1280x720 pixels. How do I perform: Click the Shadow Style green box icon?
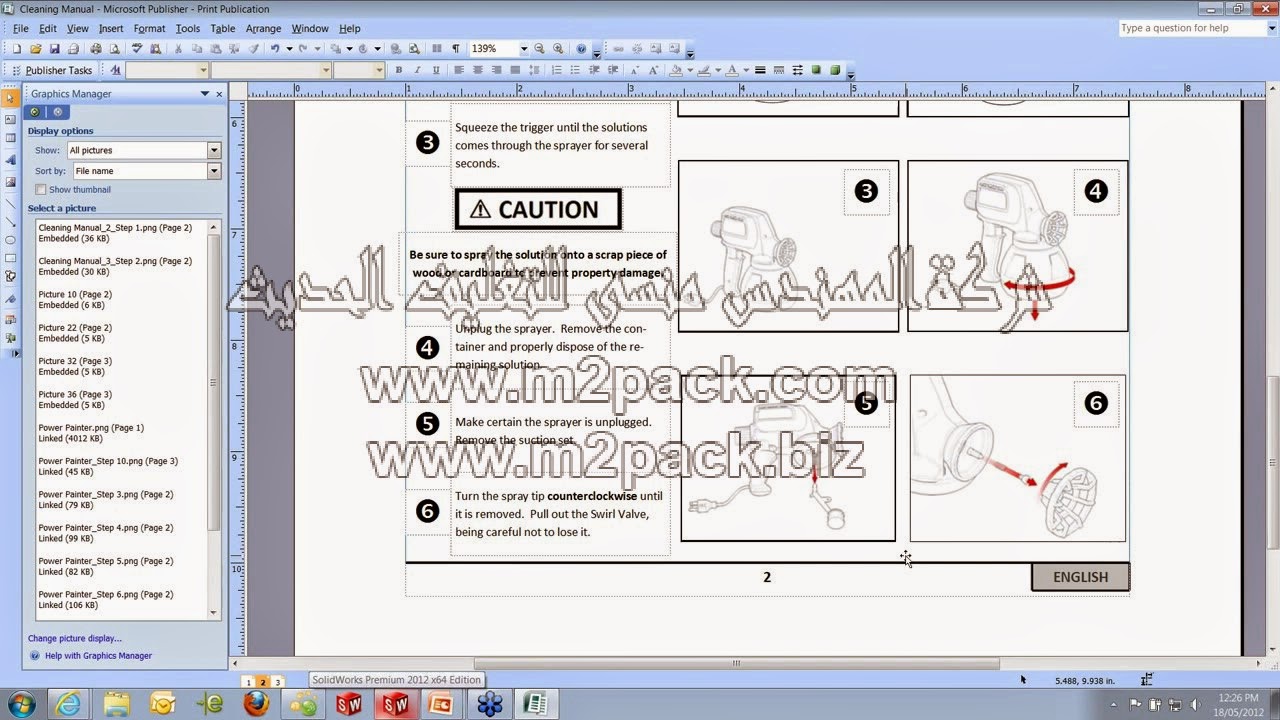(816, 70)
